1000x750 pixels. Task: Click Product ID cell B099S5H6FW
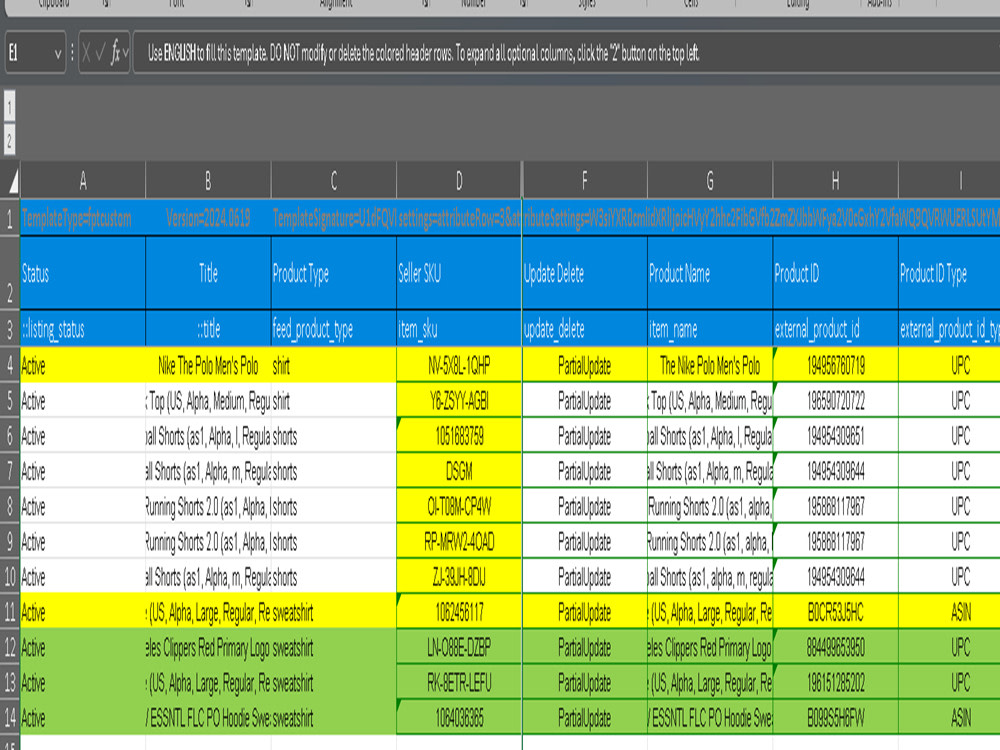[x=835, y=717]
